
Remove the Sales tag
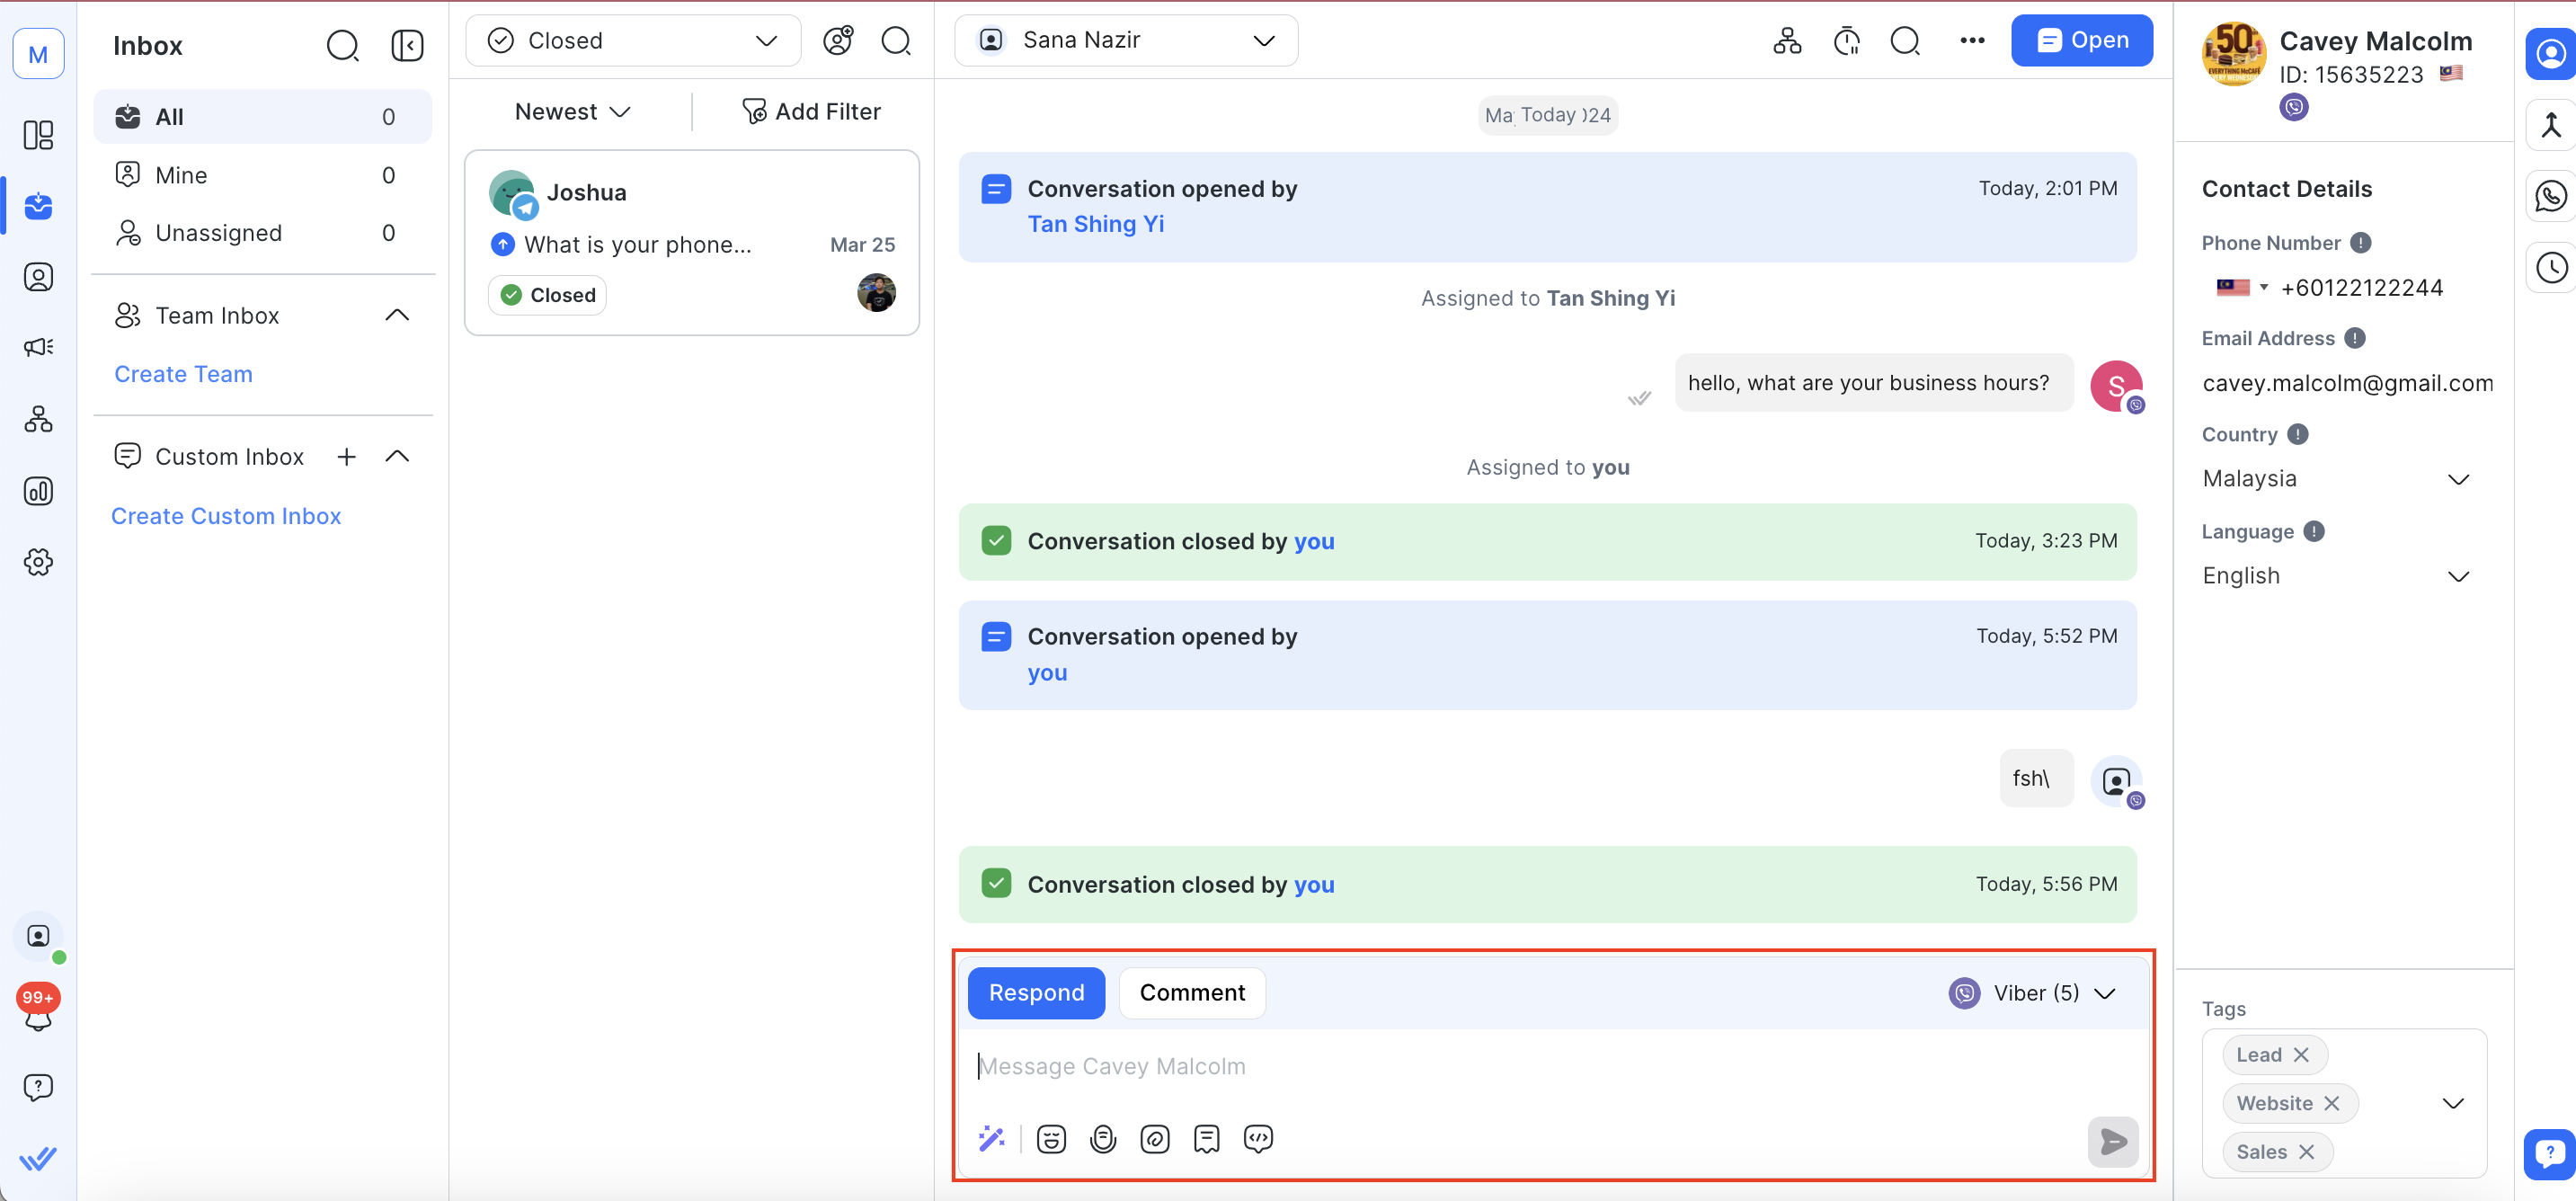[x=2306, y=1152]
